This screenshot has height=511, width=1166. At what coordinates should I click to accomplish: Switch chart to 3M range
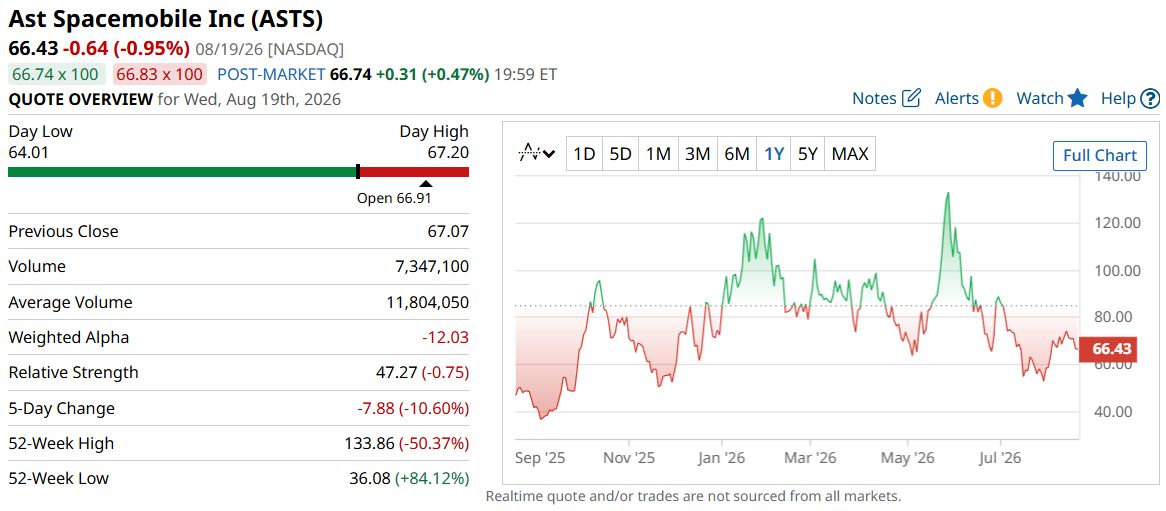698,154
